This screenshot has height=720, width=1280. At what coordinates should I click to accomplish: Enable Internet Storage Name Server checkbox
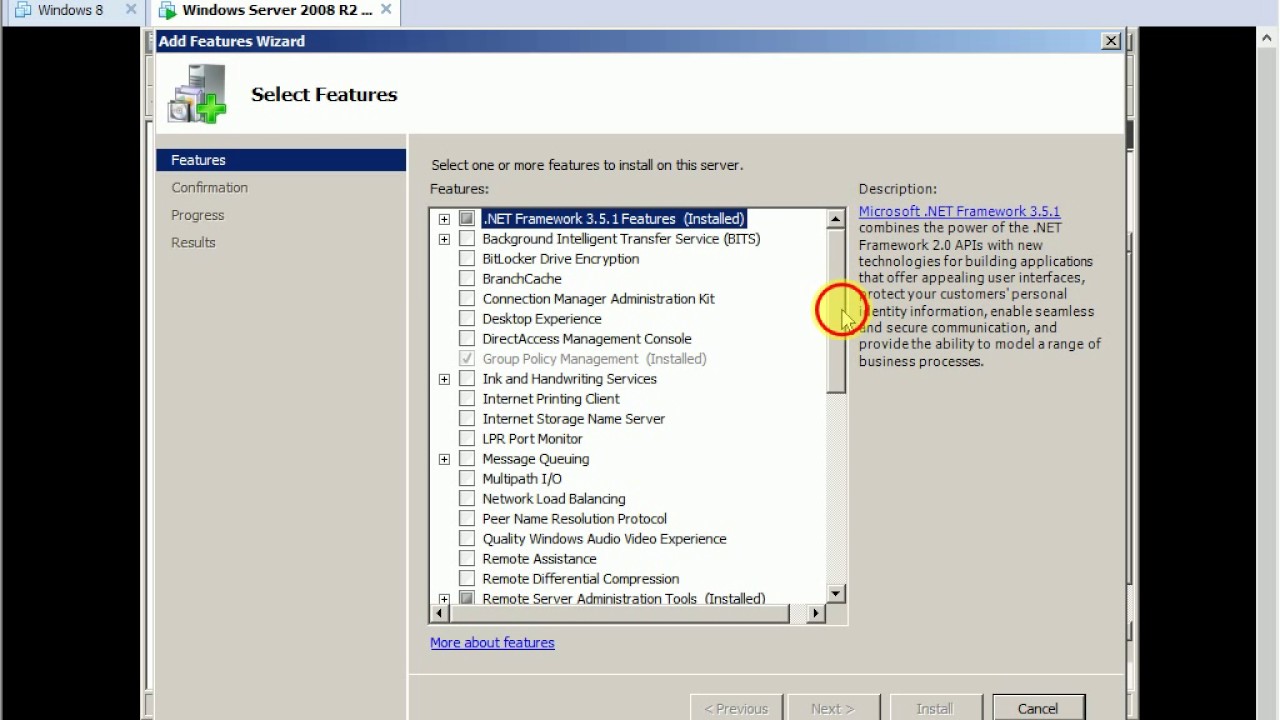point(467,418)
